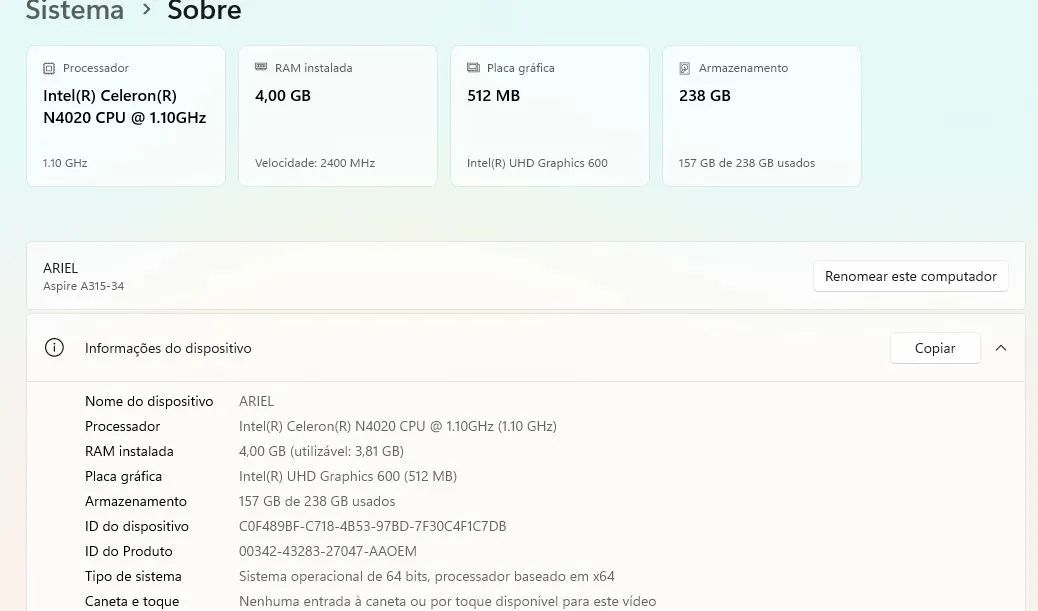1038x611 pixels.
Task: Click Renomear este computador button
Action: tap(910, 276)
